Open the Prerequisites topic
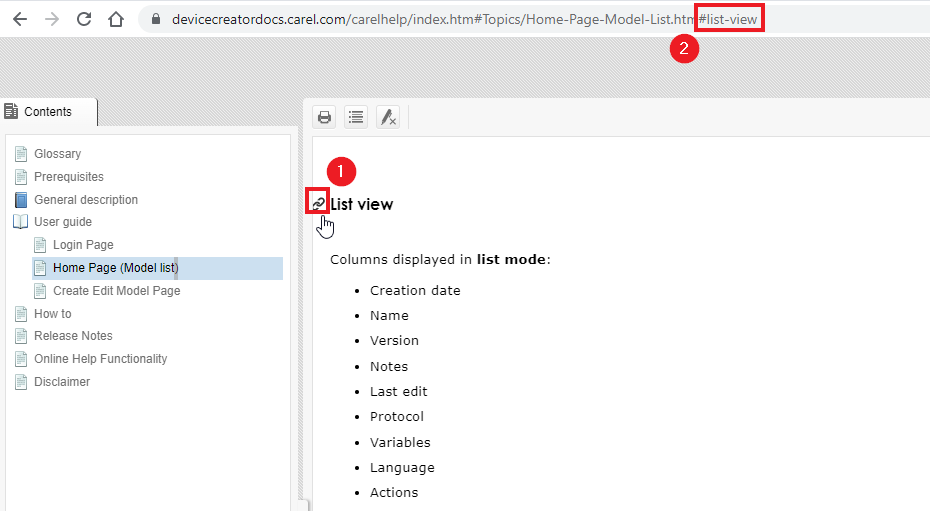 point(68,177)
